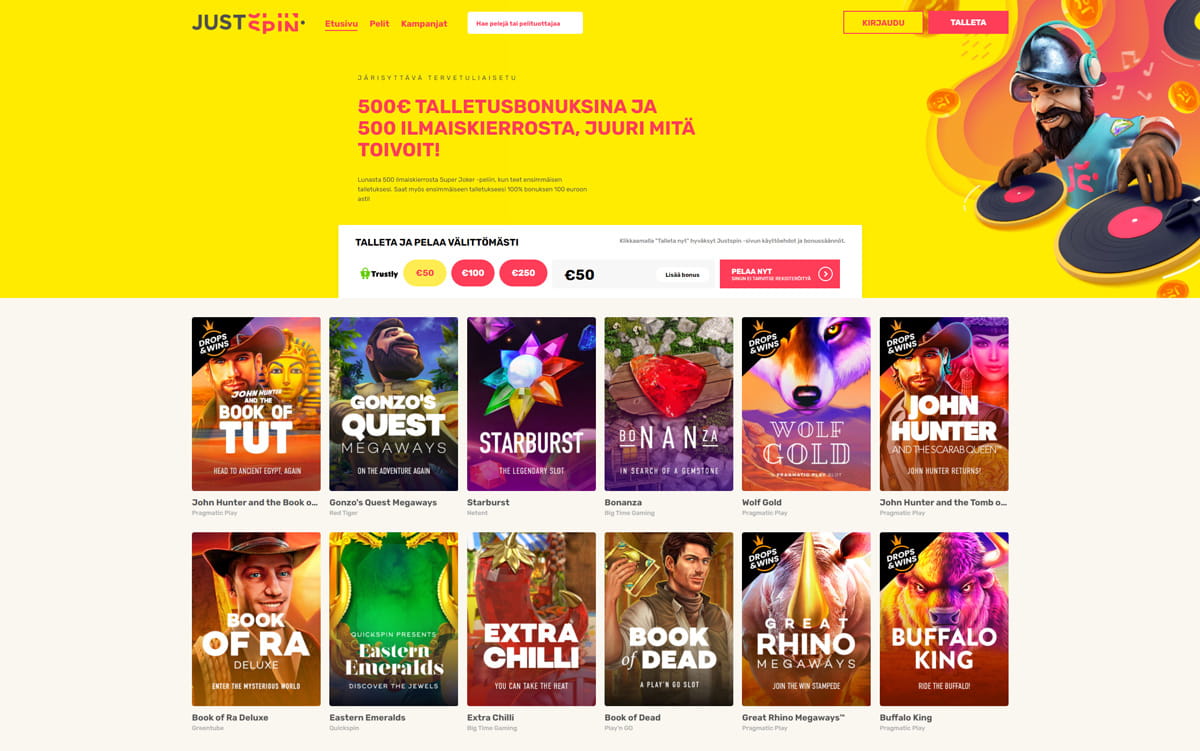Click the Trustly payment icon
1200x751 pixels.
[x=379, y=273]
